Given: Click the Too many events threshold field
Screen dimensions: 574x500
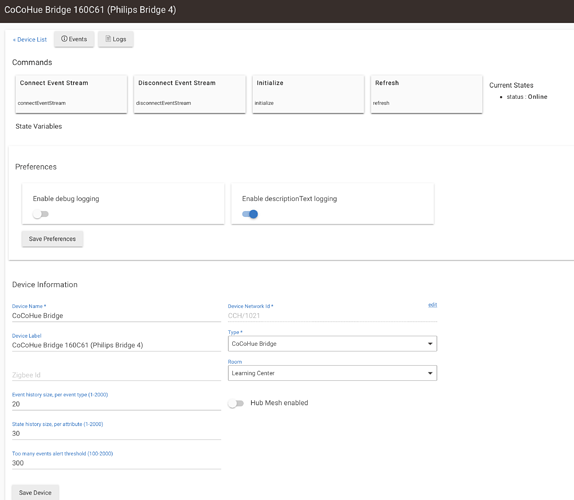Looking at the screenshot, I should pos(116,463).
